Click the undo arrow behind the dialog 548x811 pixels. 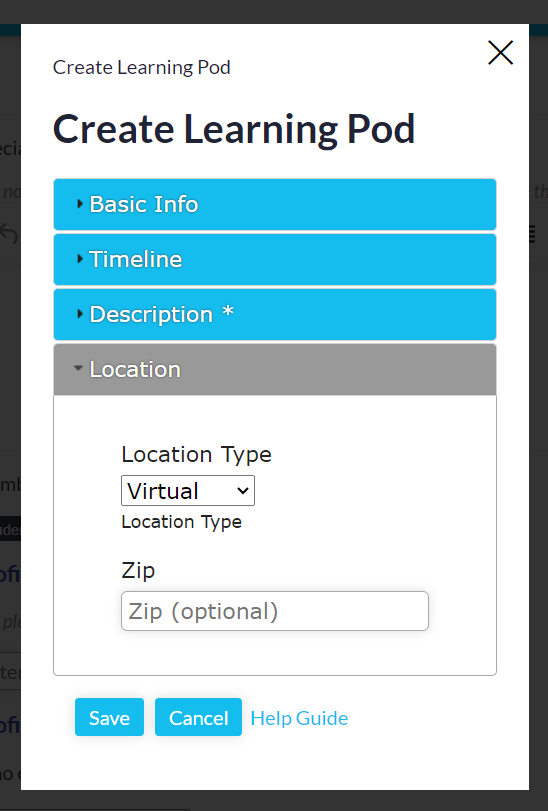point(9,234)
